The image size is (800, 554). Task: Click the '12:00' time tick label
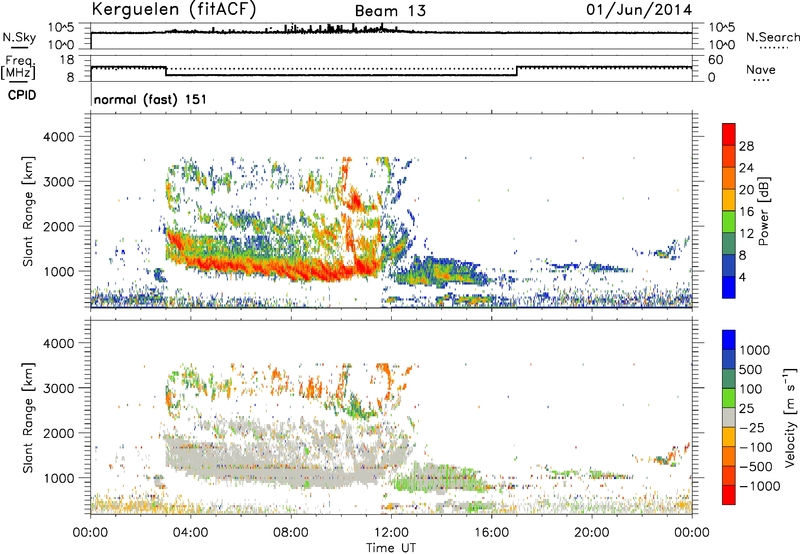click(391, 533)
